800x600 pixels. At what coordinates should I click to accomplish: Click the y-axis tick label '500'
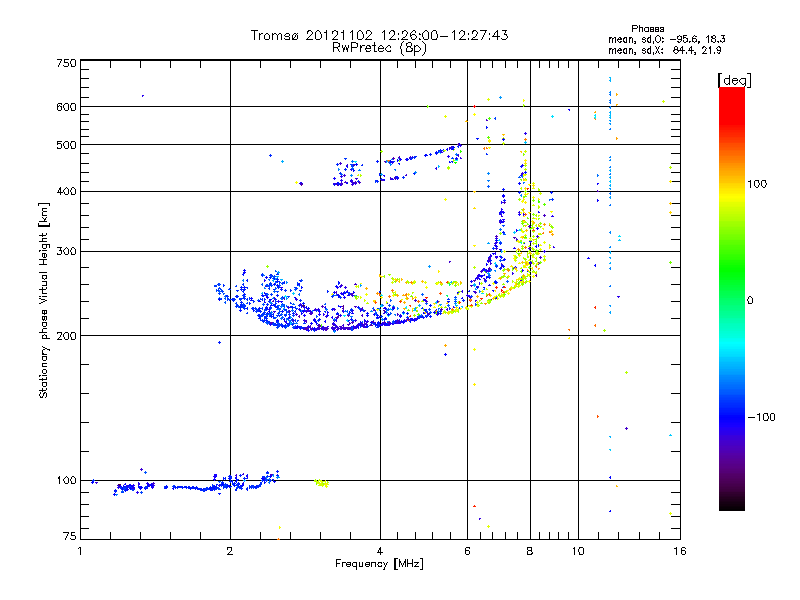click(x=66, y=145)
